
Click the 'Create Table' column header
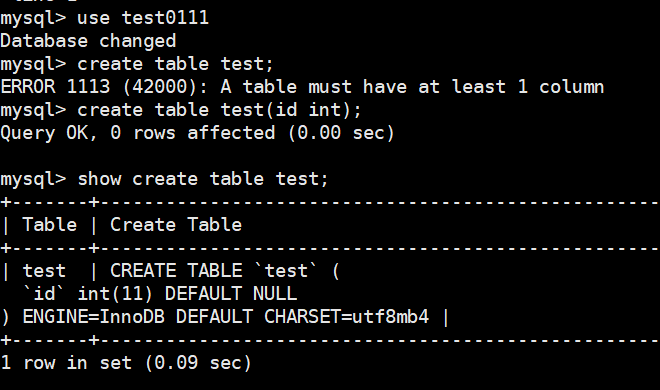[x=176, y=225]
